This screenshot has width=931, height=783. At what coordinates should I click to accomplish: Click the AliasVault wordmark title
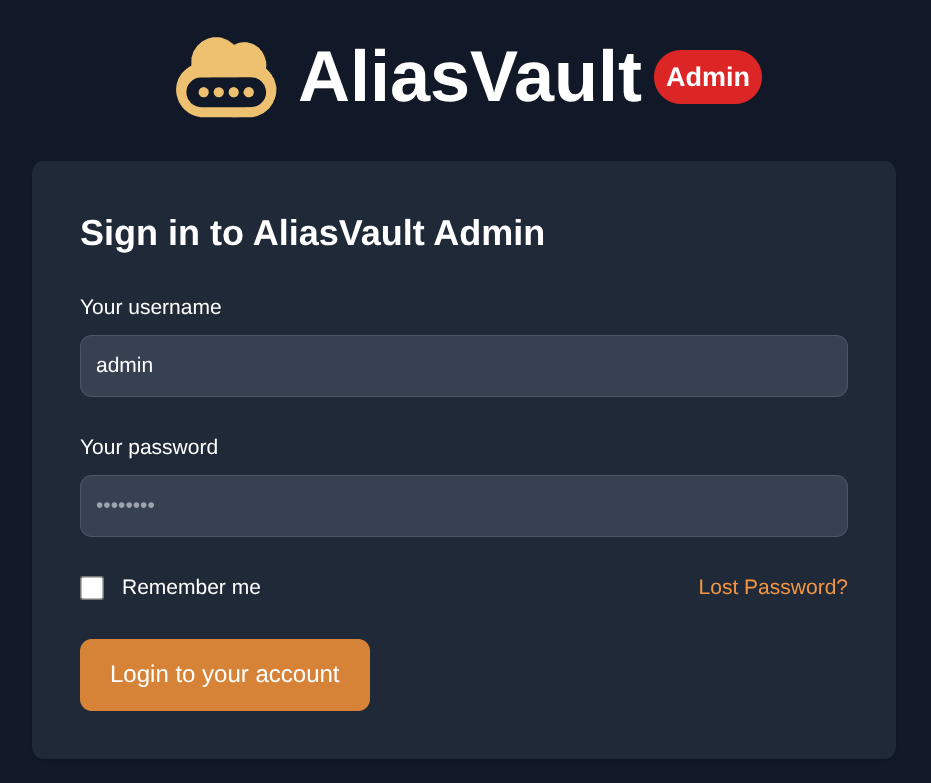coord(469,77)
